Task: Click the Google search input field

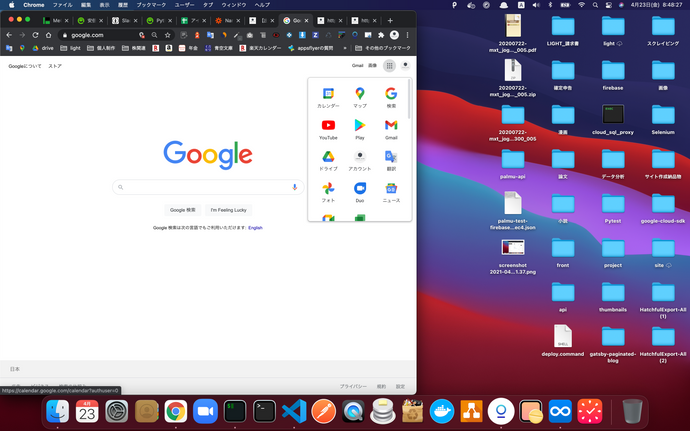Action: [205, 187]
